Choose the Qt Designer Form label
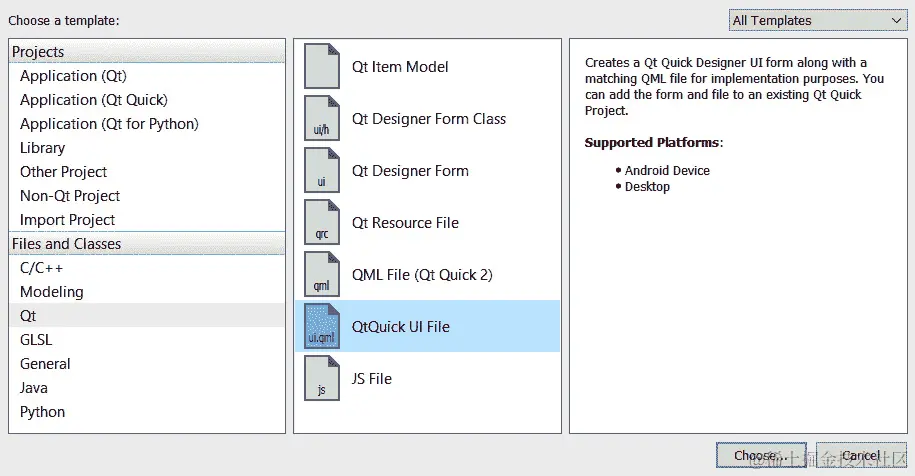Viewport: 915px width, 476px height. (410, 170)
